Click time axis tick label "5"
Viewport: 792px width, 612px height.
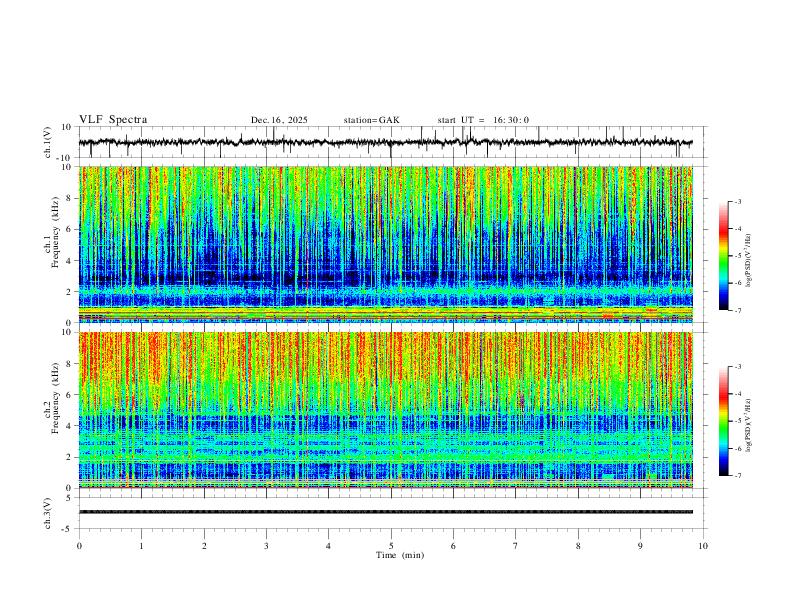click(391, 546)
